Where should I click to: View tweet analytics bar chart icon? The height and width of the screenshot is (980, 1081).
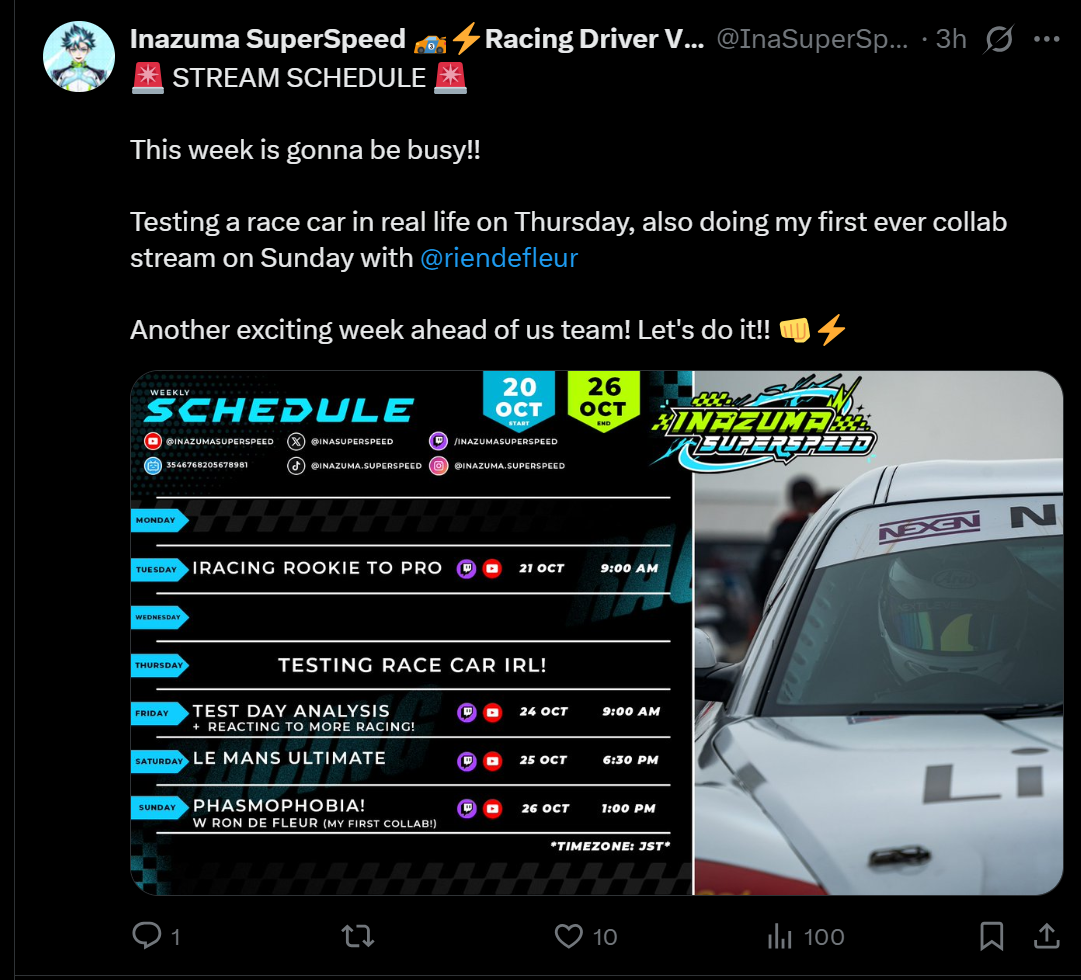780,936
